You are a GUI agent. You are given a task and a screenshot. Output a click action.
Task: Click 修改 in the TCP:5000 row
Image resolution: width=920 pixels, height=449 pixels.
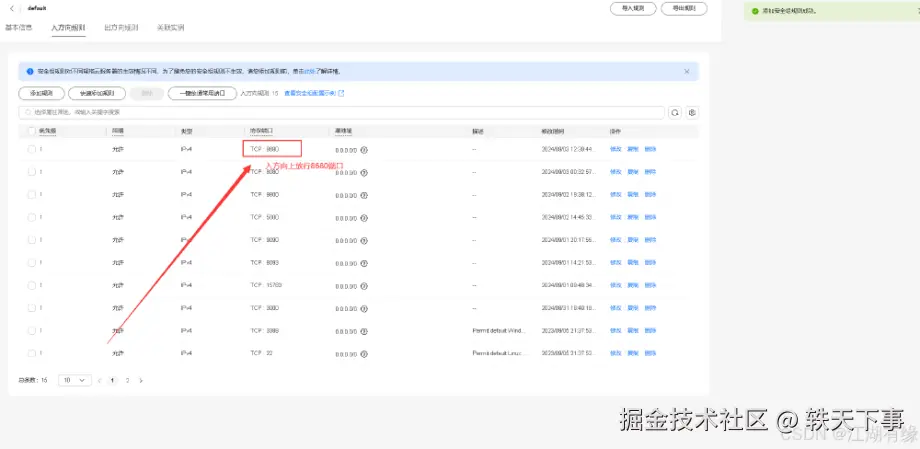(615, 217)
